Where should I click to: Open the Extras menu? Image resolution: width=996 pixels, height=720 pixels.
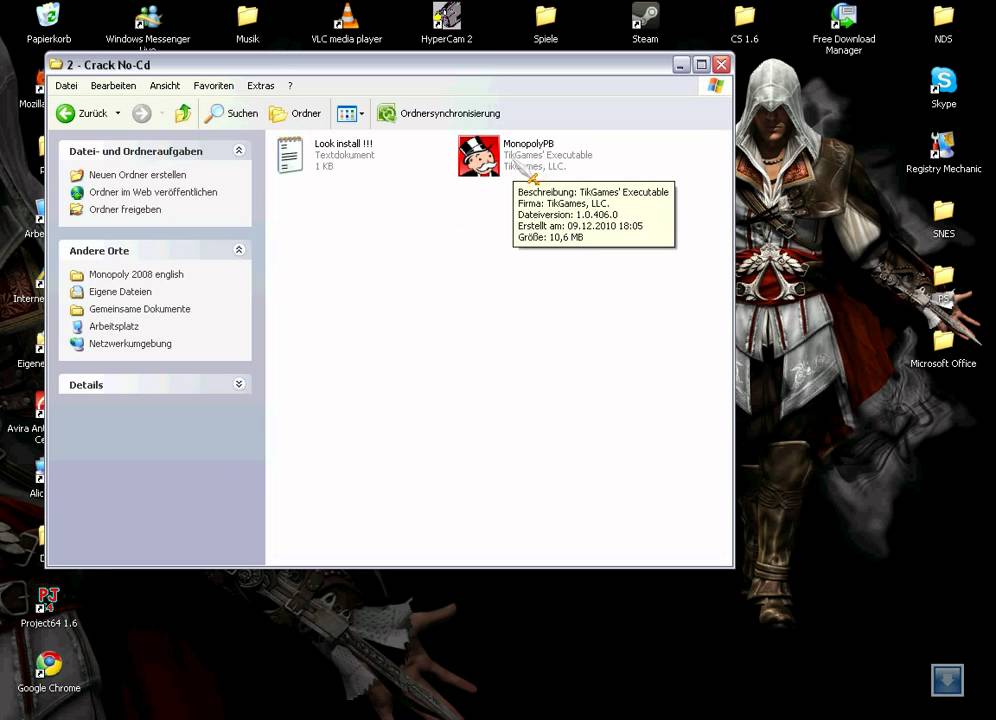[x=260, y=86]
